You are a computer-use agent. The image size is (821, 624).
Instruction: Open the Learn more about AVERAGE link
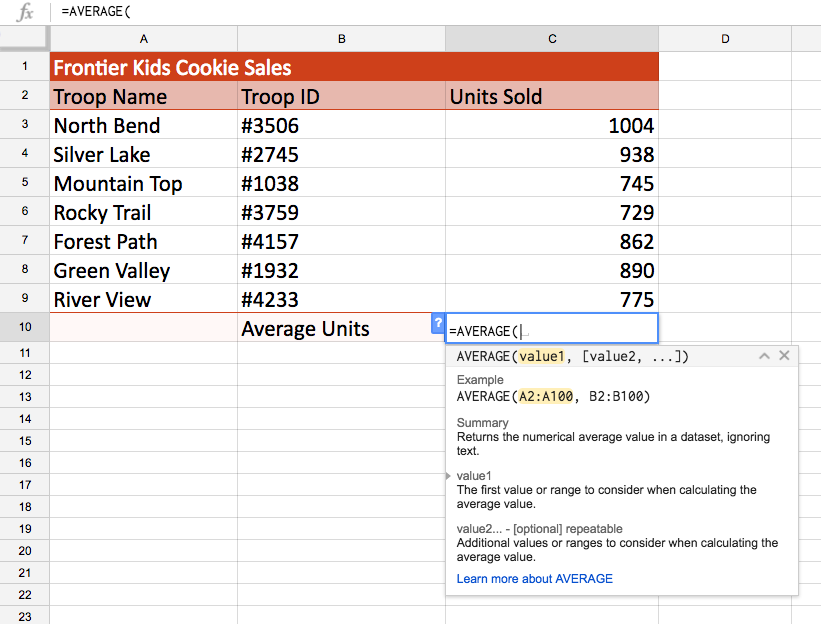pyautogui.click(x=534, y=578)
